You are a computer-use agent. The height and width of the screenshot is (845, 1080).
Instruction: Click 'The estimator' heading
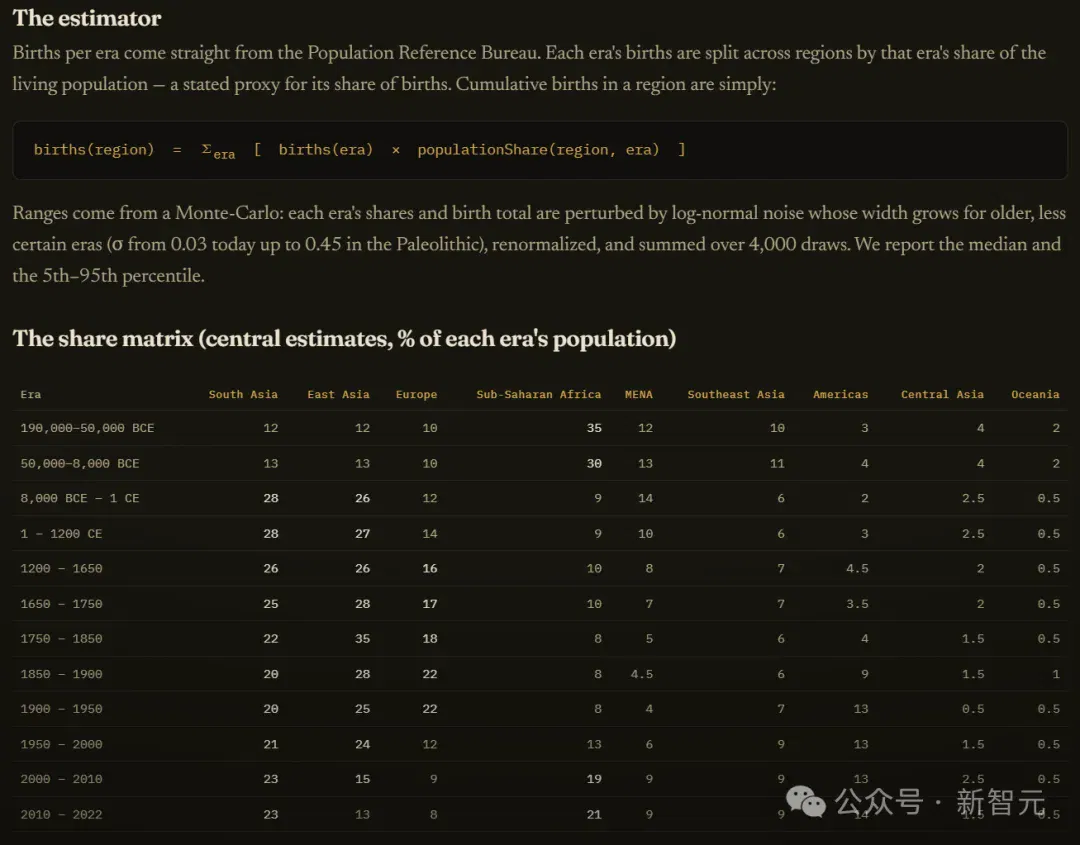point(87,18)
